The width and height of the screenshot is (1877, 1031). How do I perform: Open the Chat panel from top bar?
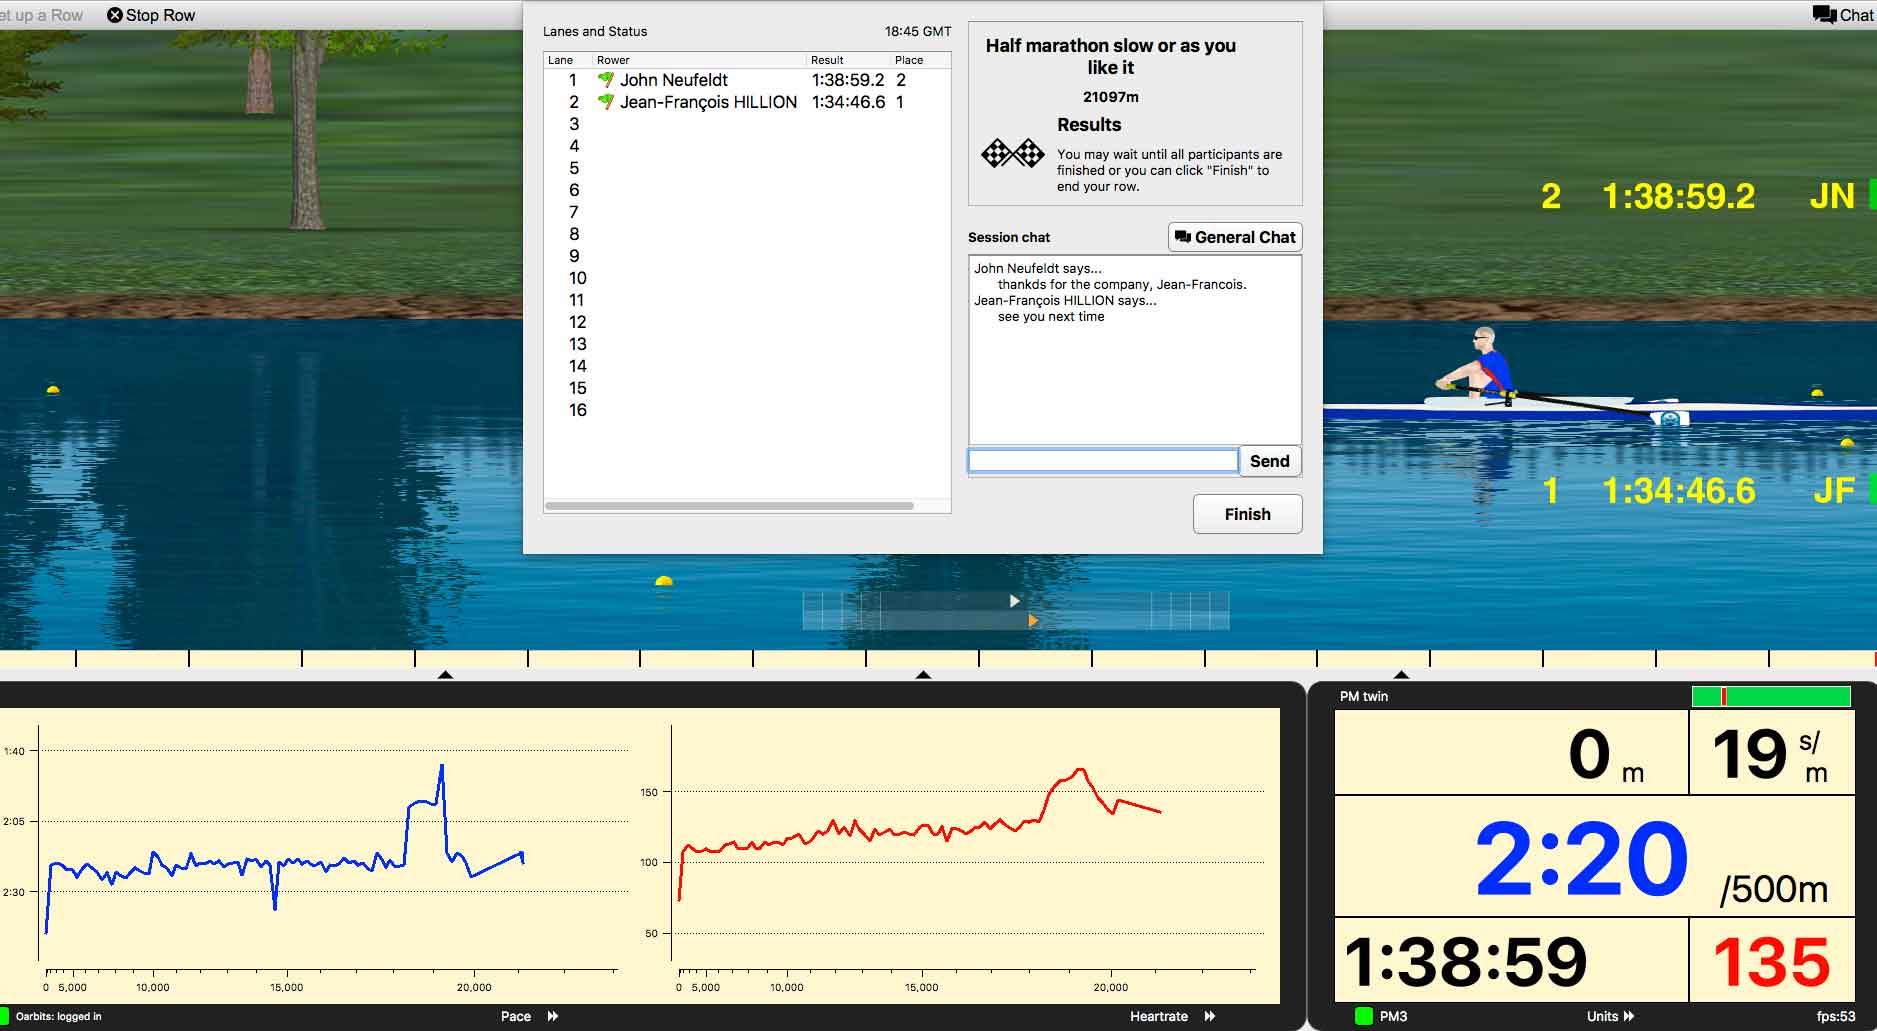click(1843, 15)
